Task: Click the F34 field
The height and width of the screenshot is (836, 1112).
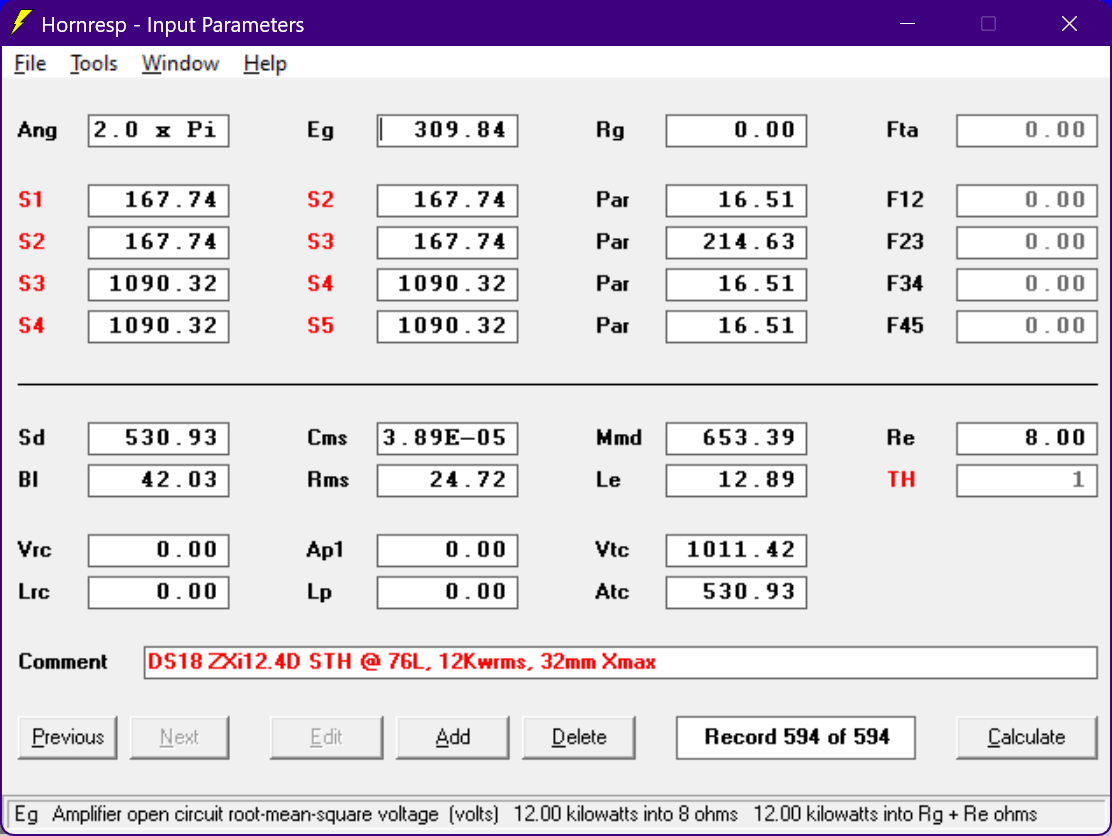Action: pyautogui.click(x=1026, y=284)
